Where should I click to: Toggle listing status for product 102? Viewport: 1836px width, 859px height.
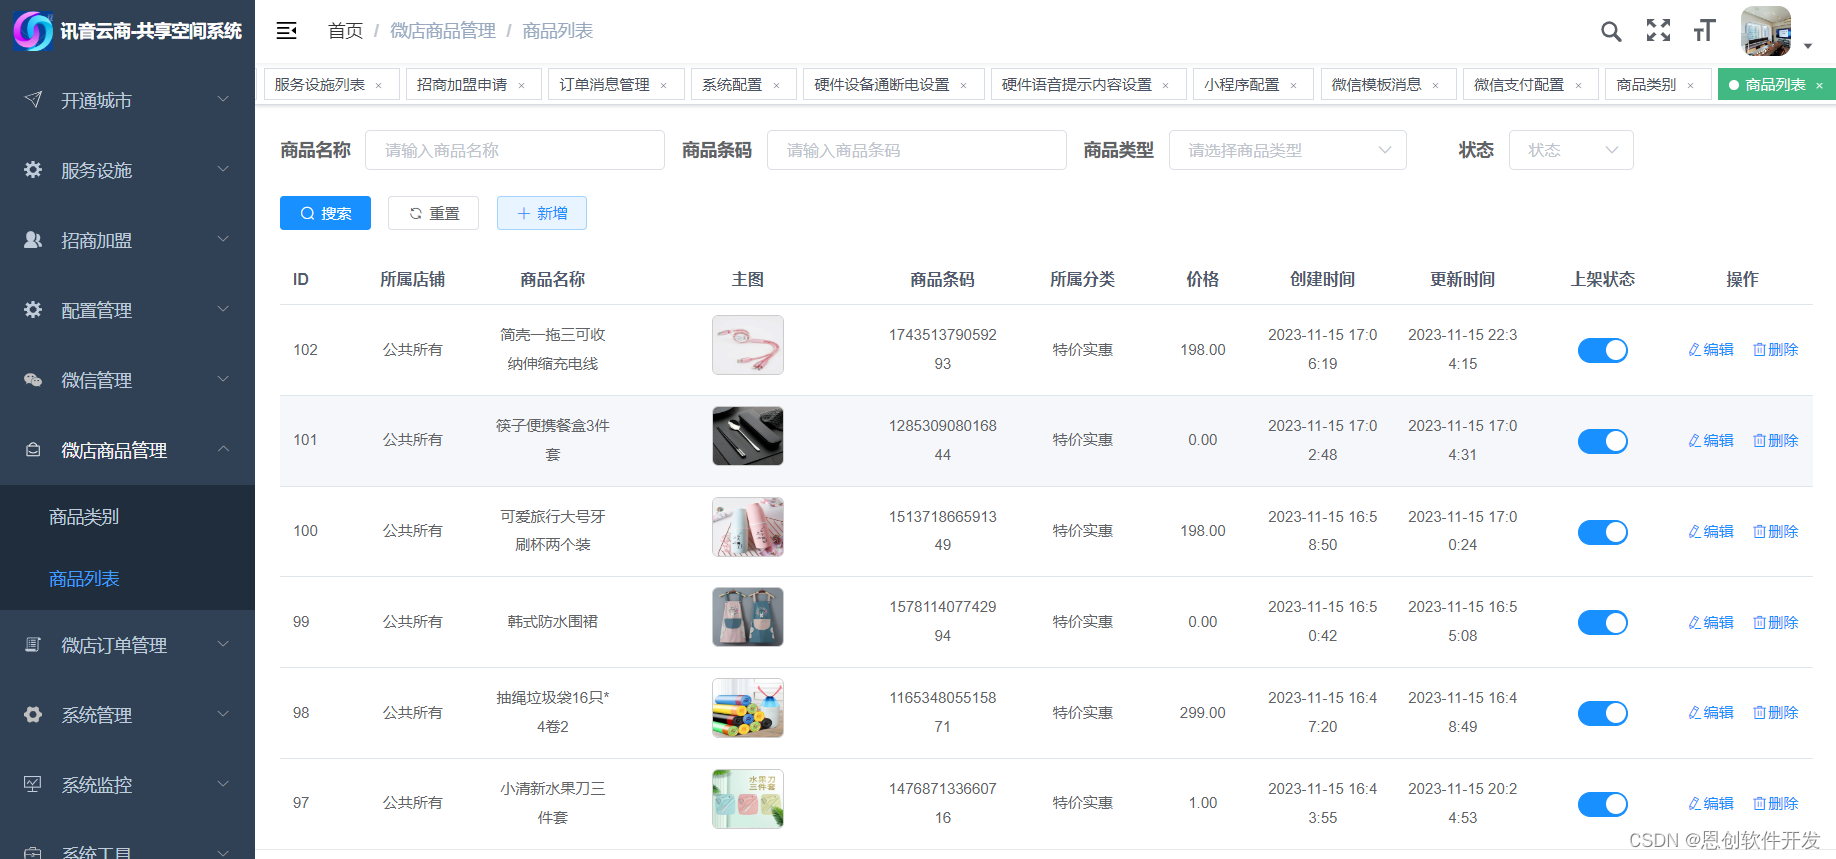1602,350
